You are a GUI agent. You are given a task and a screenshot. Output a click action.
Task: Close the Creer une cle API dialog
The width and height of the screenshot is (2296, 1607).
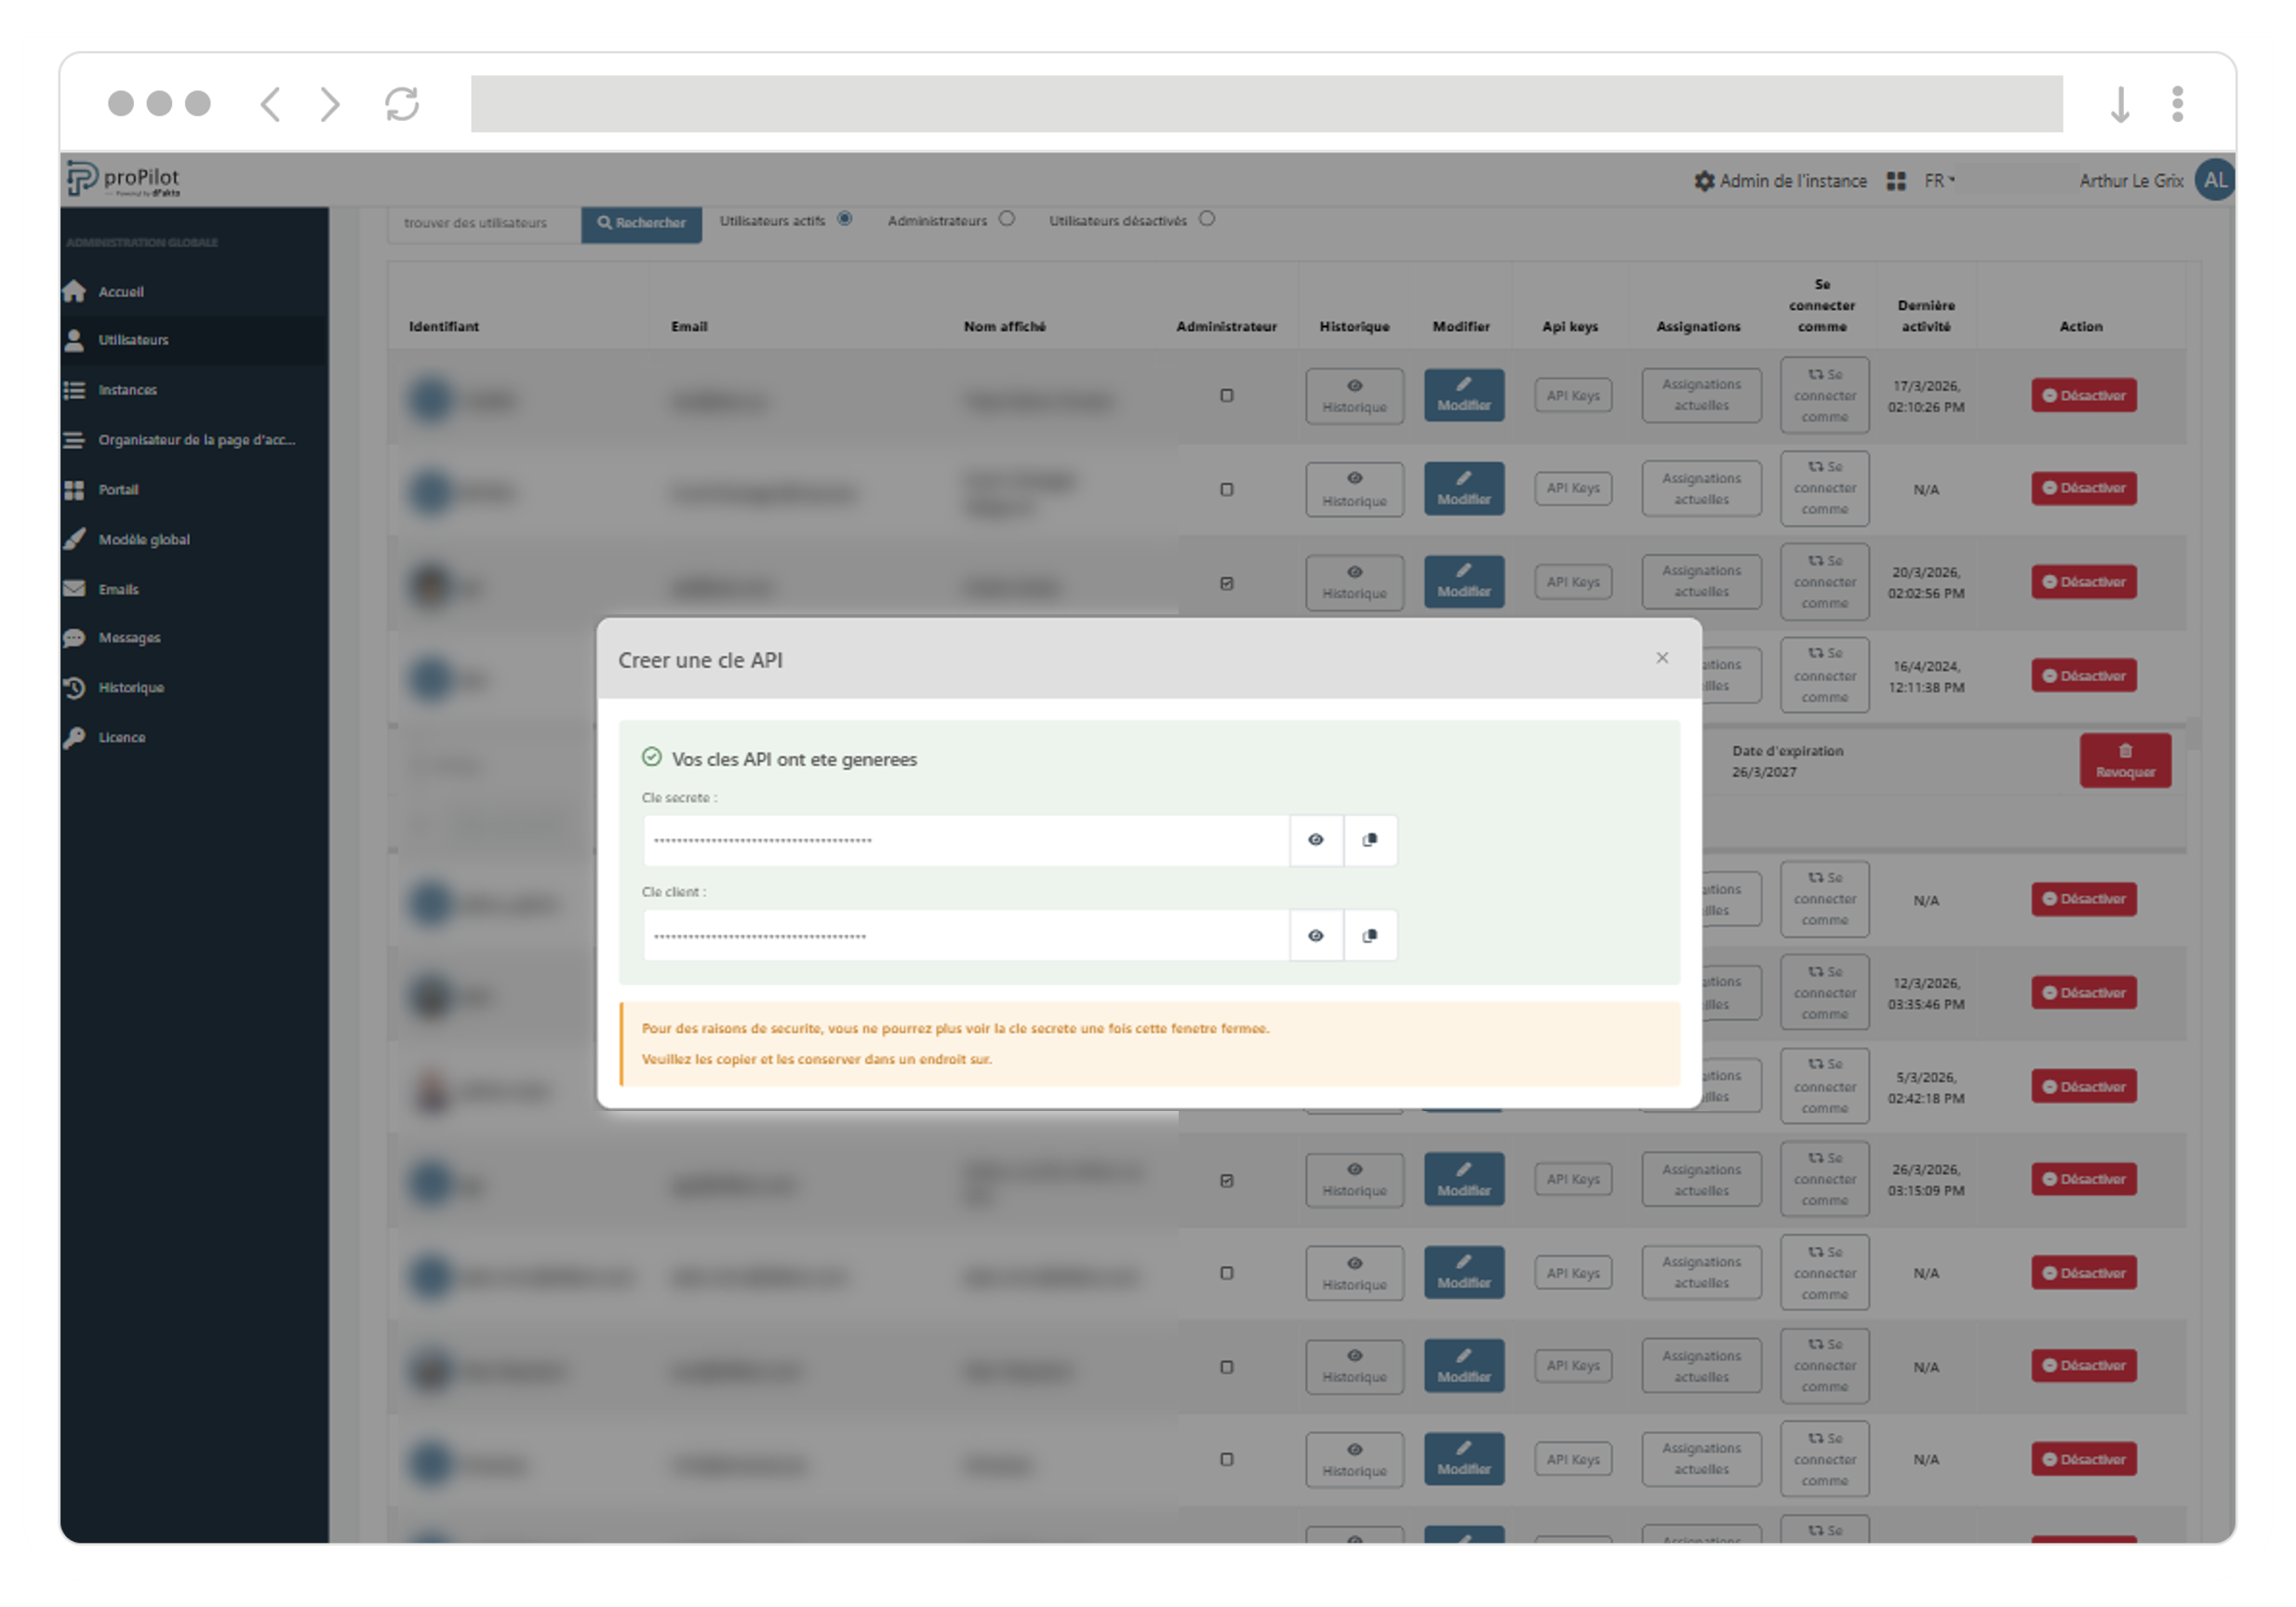[1662, 658]
